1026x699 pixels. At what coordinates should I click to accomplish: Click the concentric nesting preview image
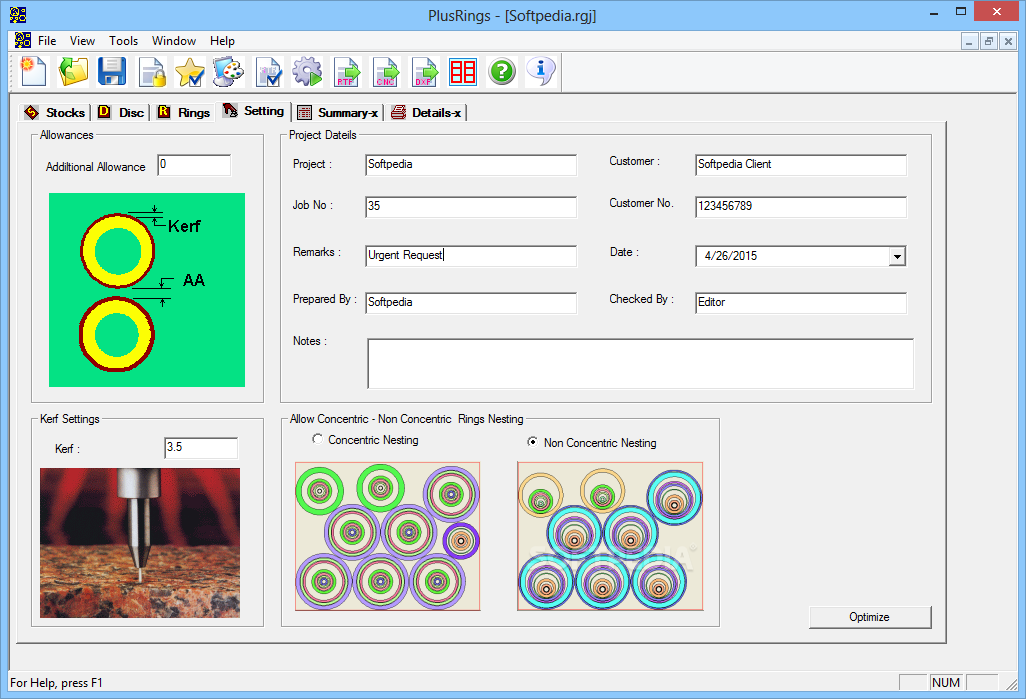tap(387, 537)
